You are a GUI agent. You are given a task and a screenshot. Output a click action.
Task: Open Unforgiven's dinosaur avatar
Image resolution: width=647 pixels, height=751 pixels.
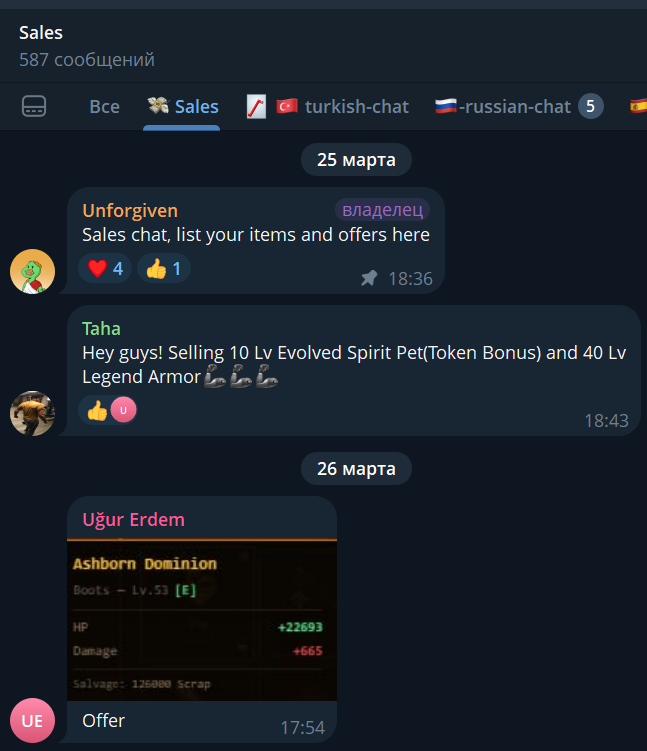coord(33,271)
